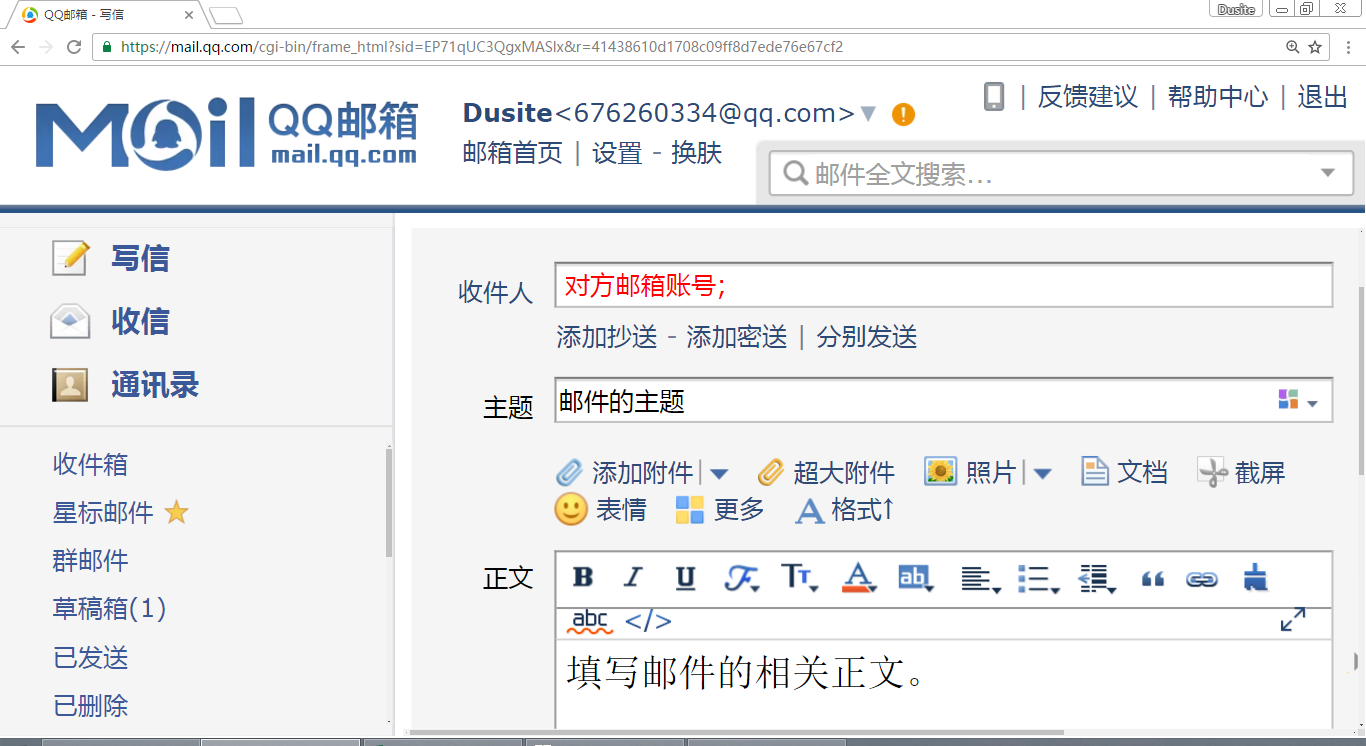Insert a blockquote in body
Screen dimensions: 1366x746
[1153, 579]
